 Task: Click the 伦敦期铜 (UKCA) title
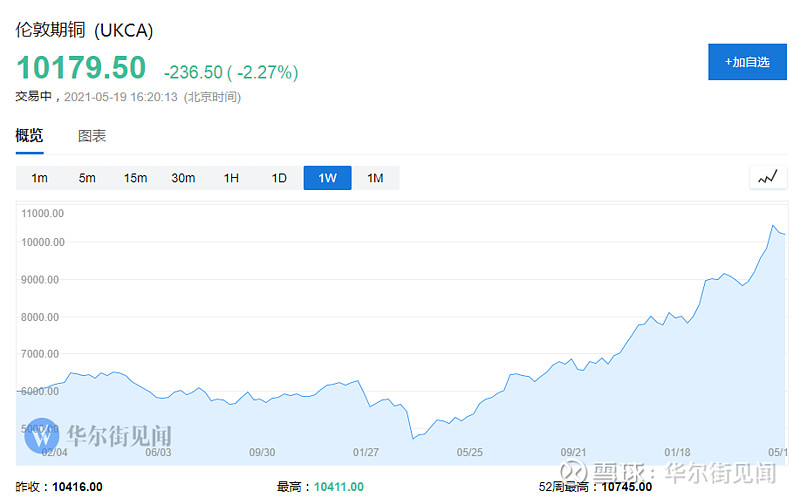pos(84,29)
